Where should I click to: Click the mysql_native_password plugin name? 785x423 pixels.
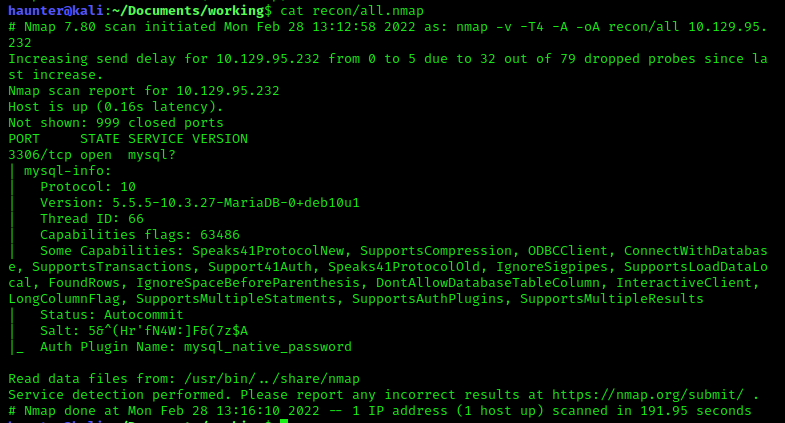[268, 346]
